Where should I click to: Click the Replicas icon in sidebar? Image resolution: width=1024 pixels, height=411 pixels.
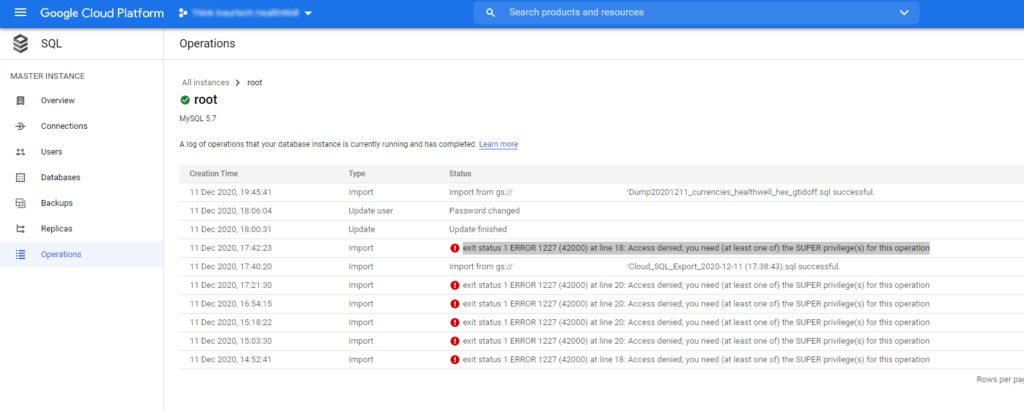pyautogui.click(x=20, y=229)
